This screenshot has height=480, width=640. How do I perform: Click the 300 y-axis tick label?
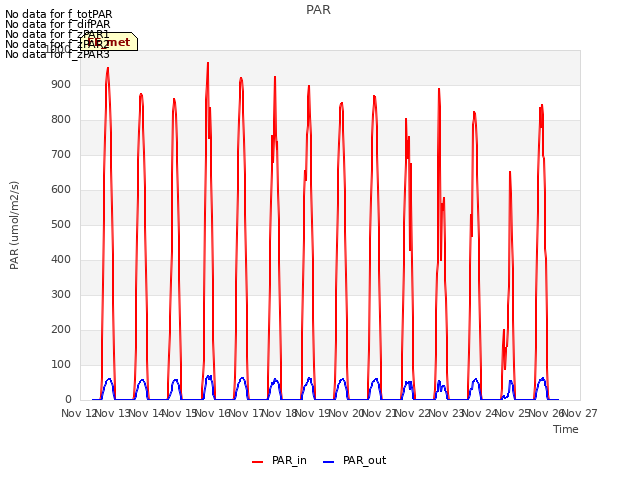coord(61,295)
